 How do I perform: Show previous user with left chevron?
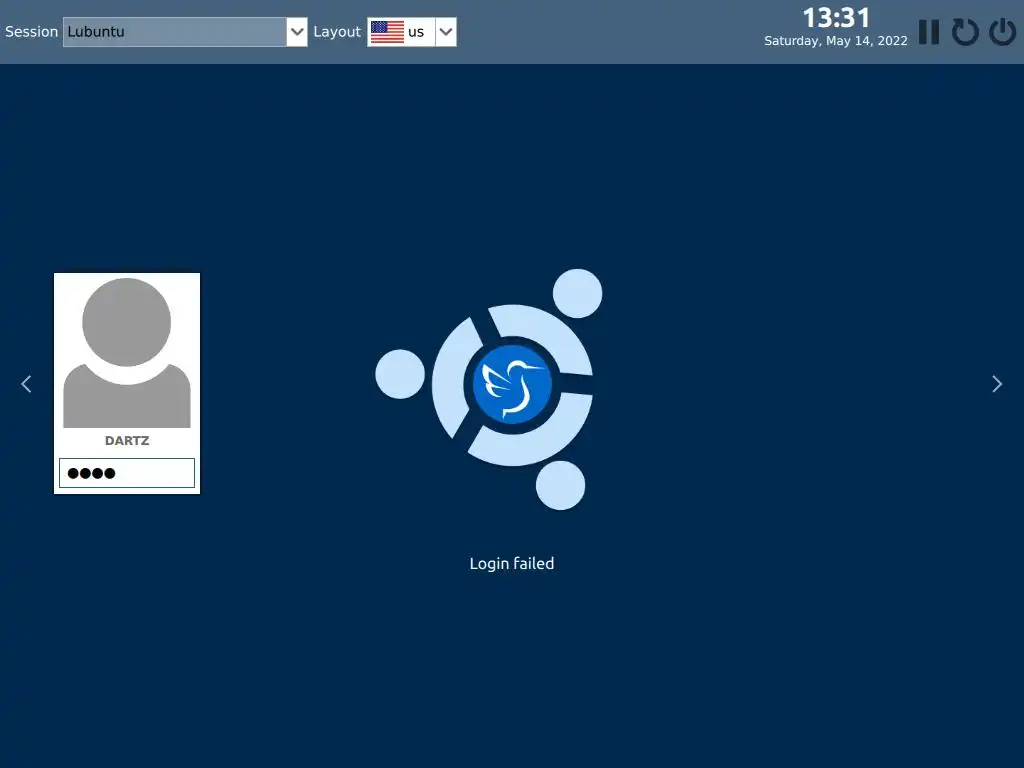tap(26, 384)
